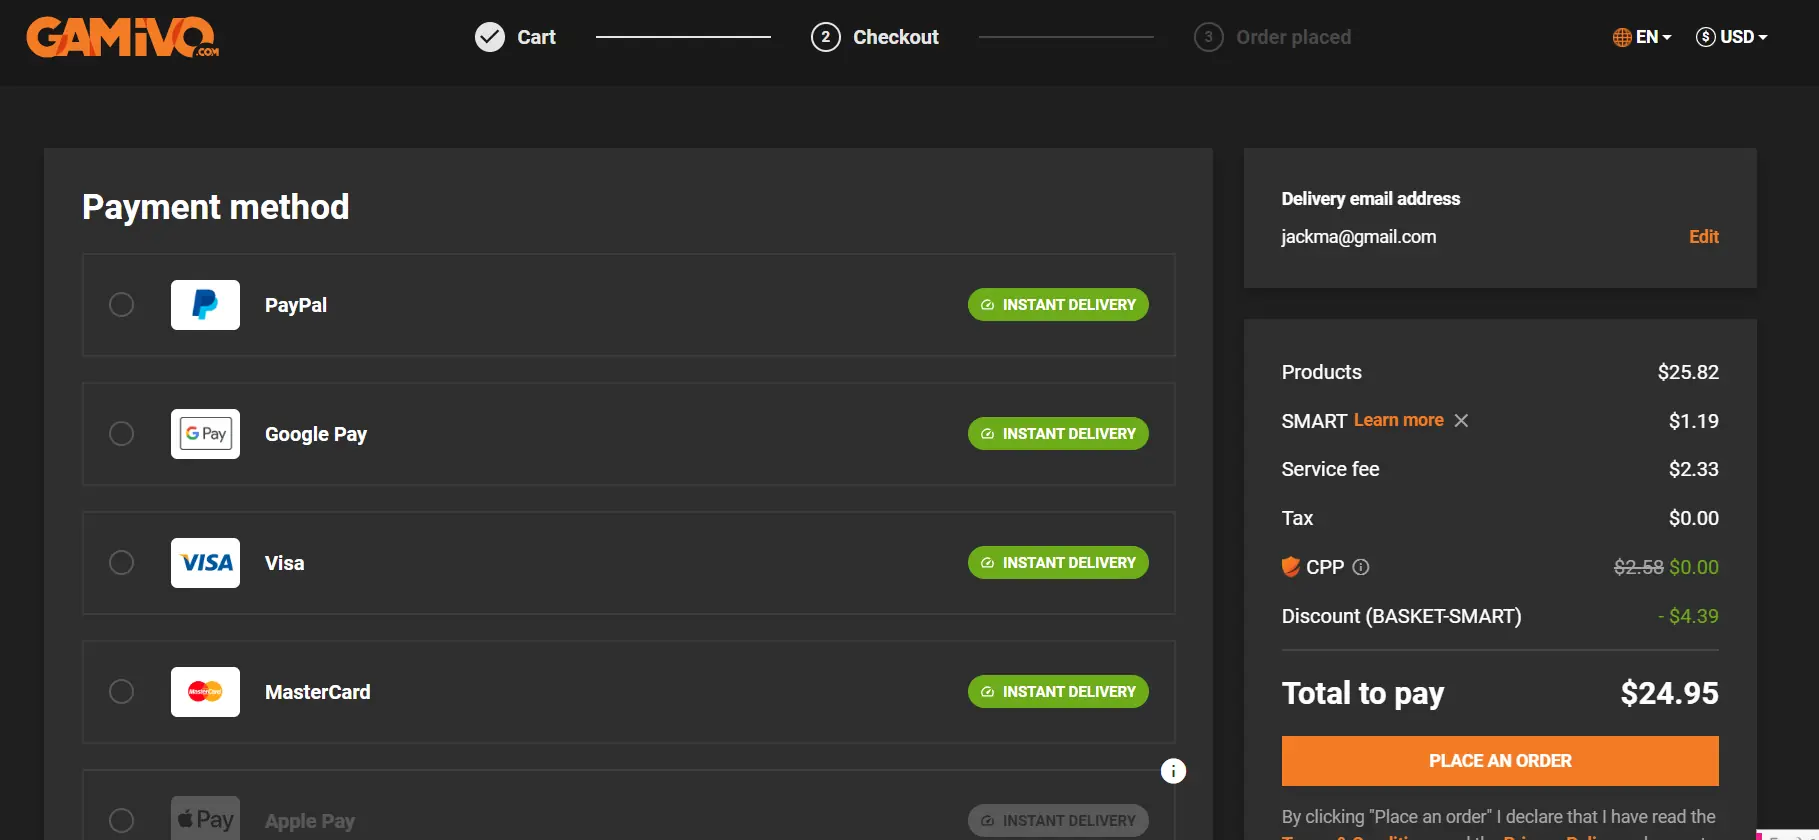This screenshot has width=1819, height=840.
Task: Click the Service fee label
Action: 1331,469
